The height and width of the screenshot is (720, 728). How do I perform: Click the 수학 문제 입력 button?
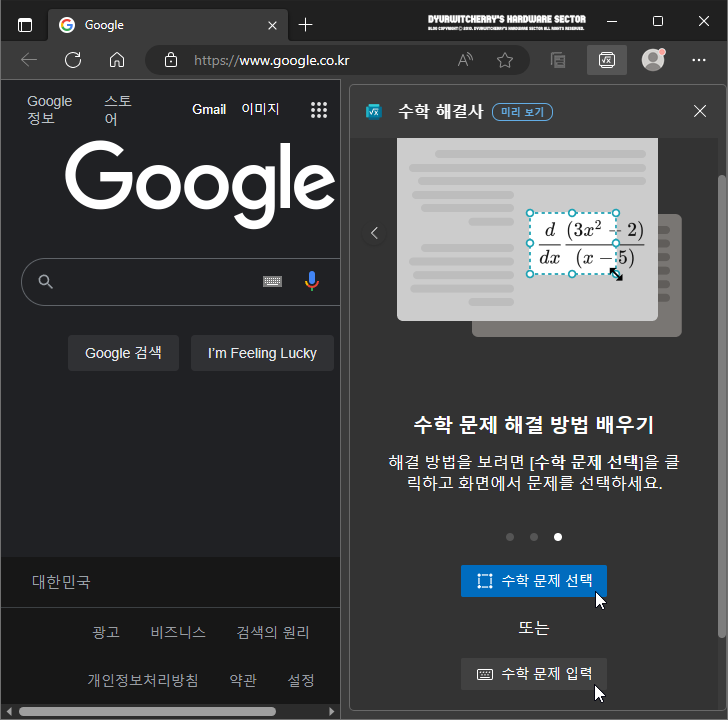(534, 674)
